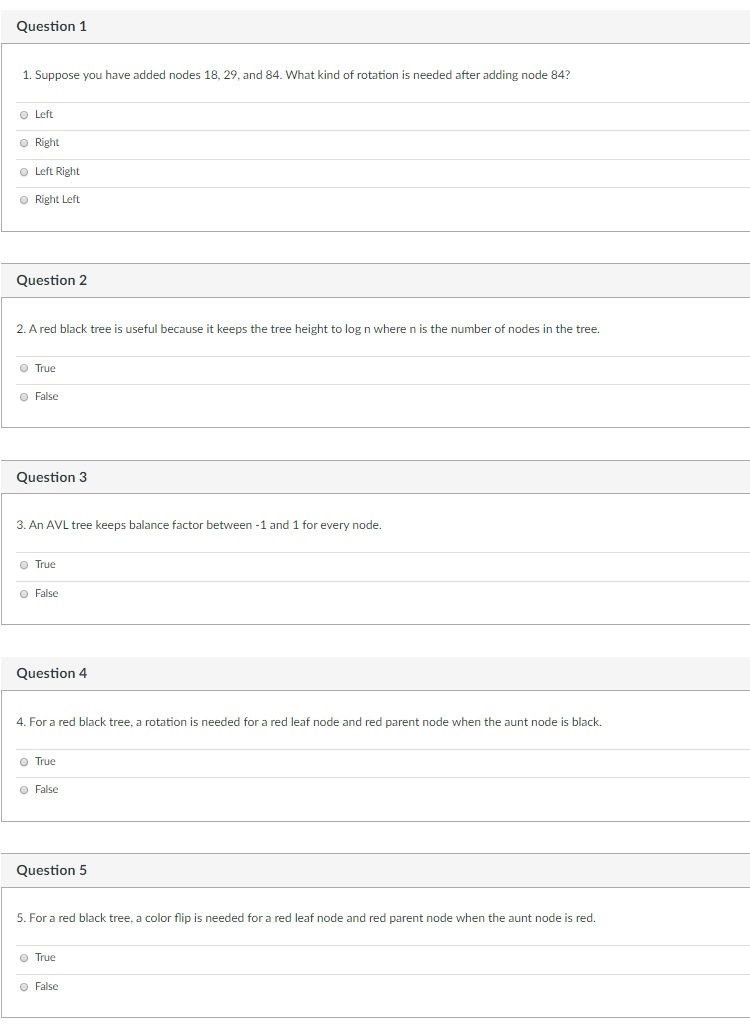Mark 'True' for the red black tree height question
750x1027 pixels.
(22, 368)
